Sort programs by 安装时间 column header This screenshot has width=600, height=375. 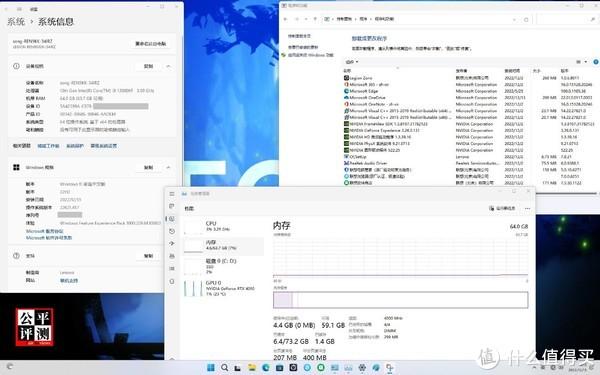pos(512,71)
